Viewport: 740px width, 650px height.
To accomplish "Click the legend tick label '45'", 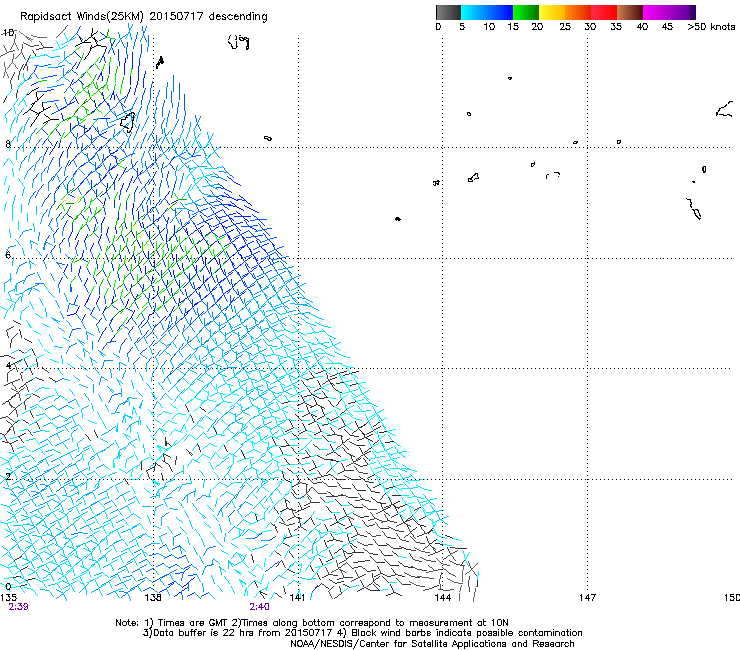I will coord(667,27).
